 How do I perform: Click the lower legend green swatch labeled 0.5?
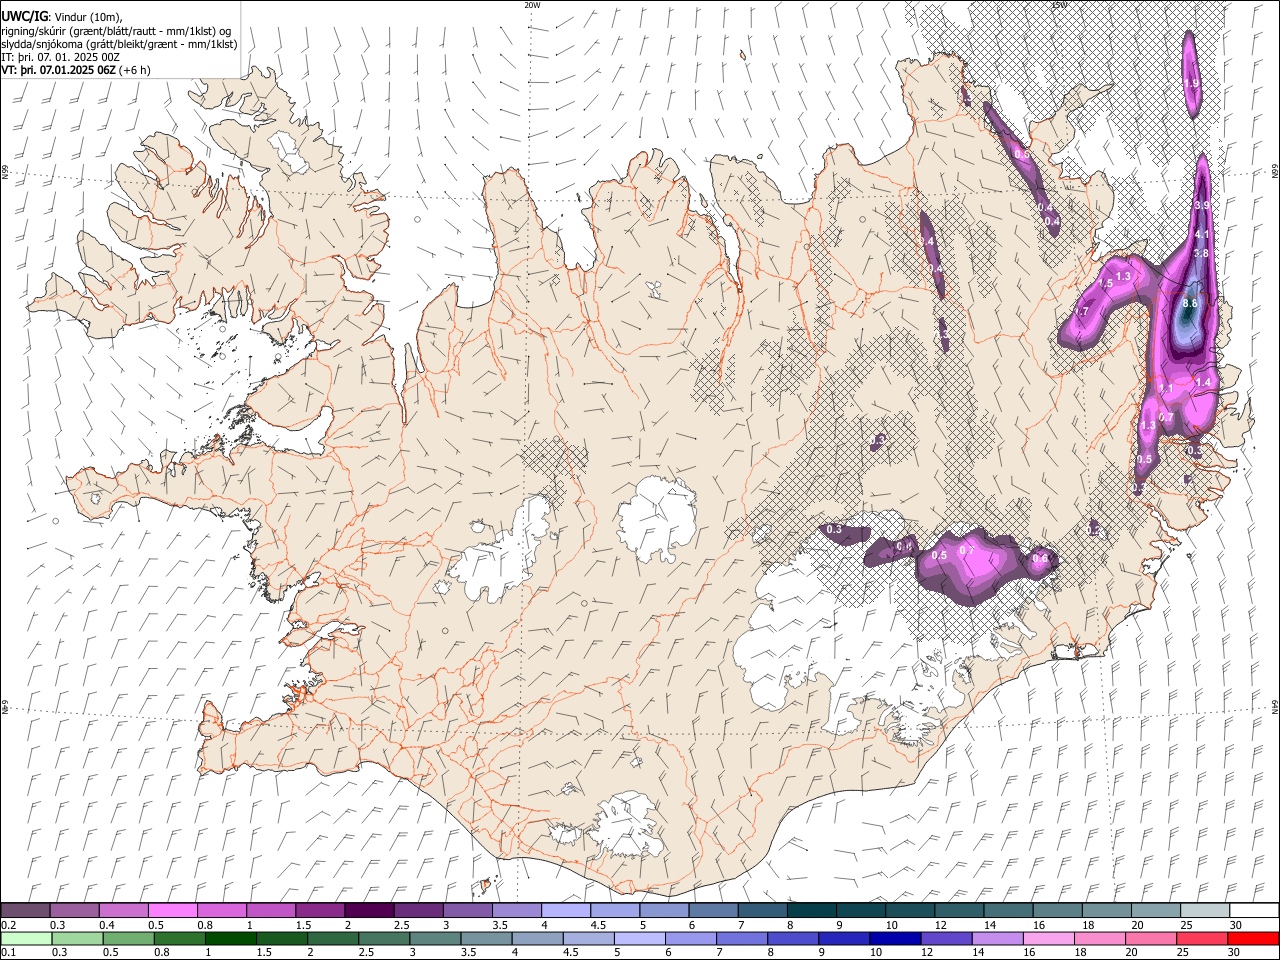(128, 938)
